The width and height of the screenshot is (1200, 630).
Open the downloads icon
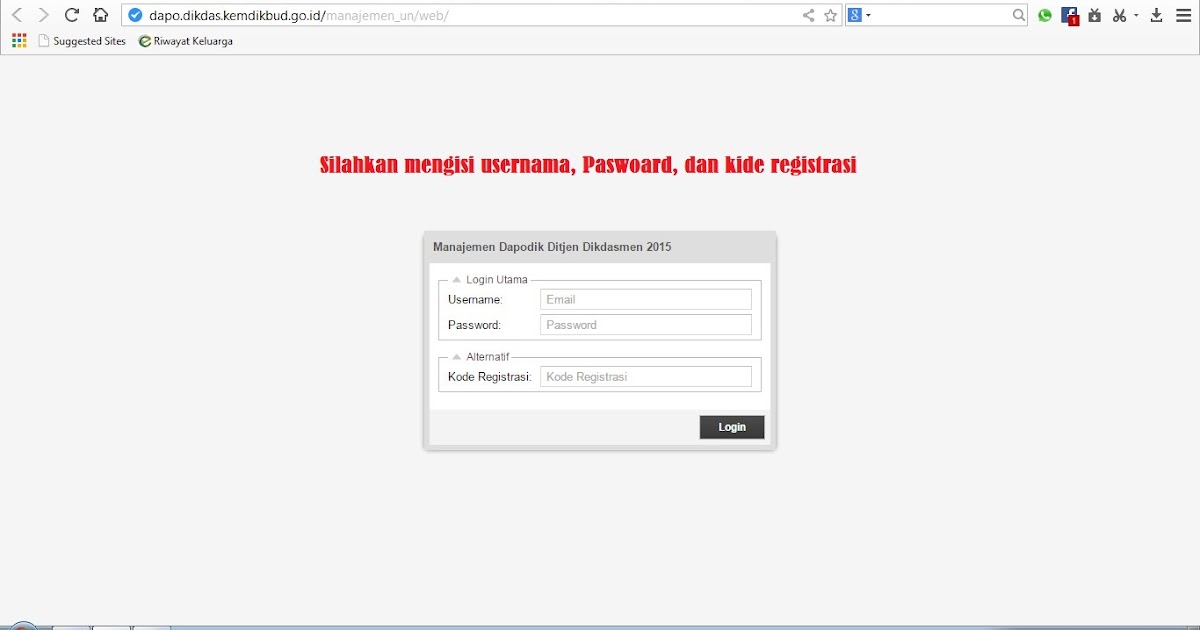pyautogui.click(x=1157, y=15)
